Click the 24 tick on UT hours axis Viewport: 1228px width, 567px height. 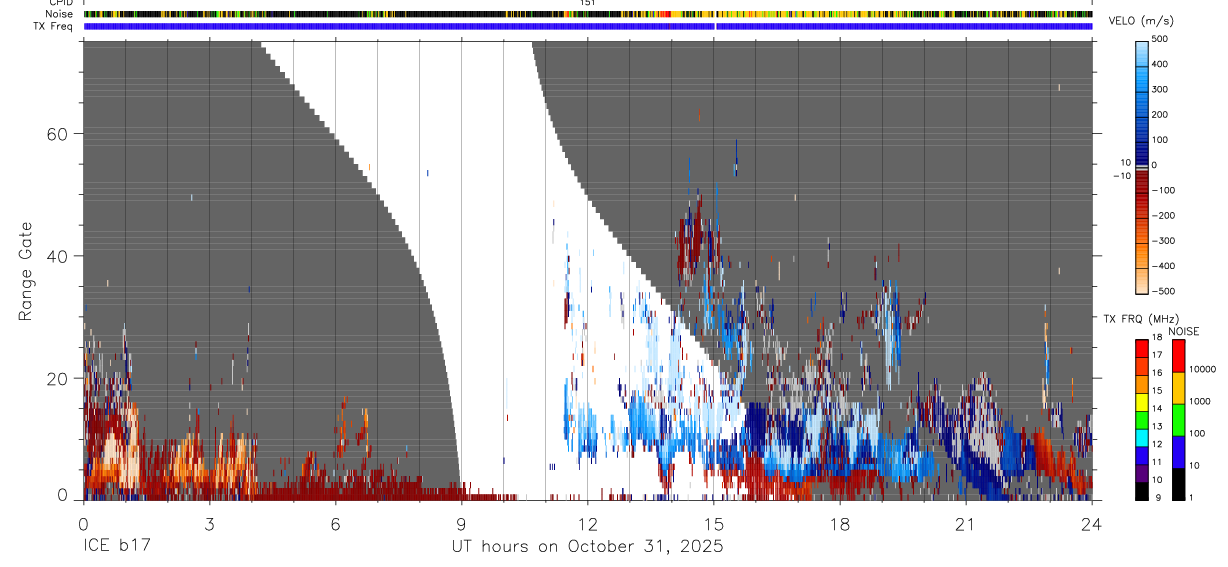(1092, 523)
